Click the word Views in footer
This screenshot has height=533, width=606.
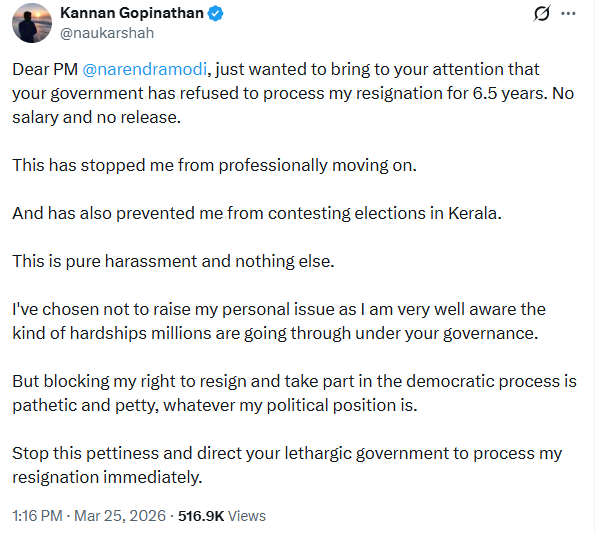click(247, 516)
